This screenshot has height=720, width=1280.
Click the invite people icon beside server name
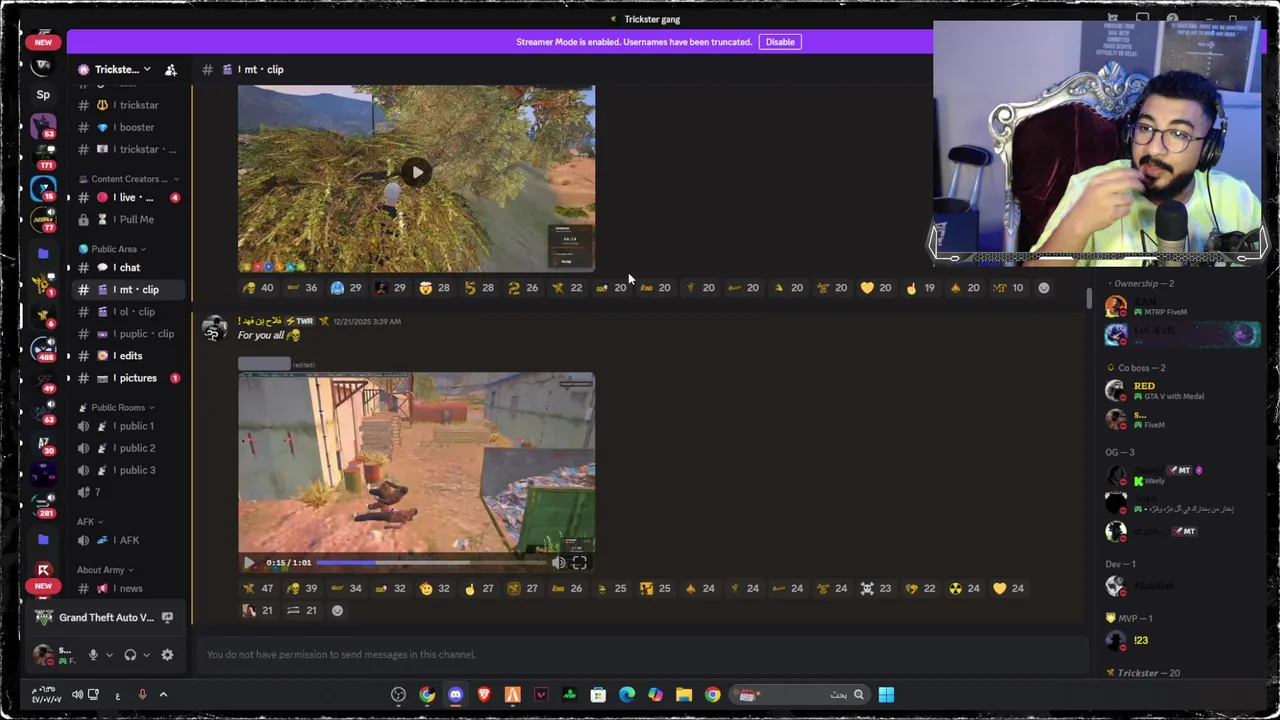click(x=171, y=69)
